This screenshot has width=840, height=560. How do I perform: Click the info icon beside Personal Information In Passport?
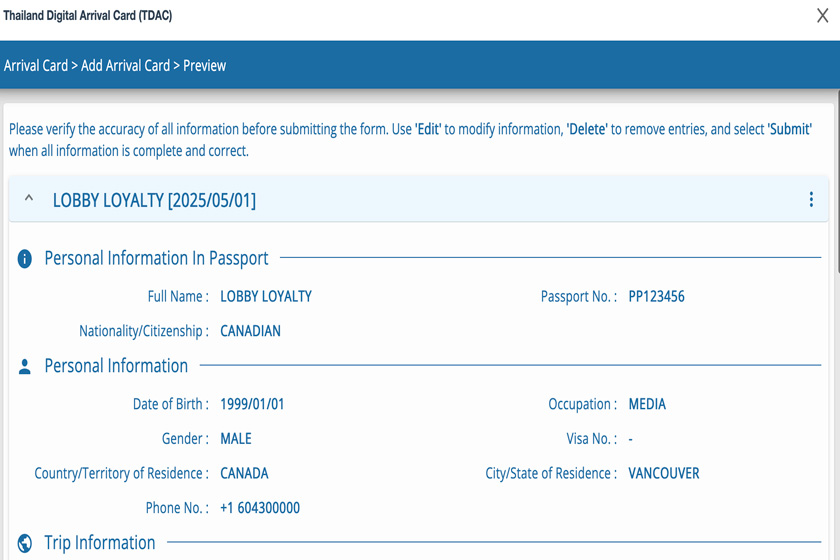25,259
